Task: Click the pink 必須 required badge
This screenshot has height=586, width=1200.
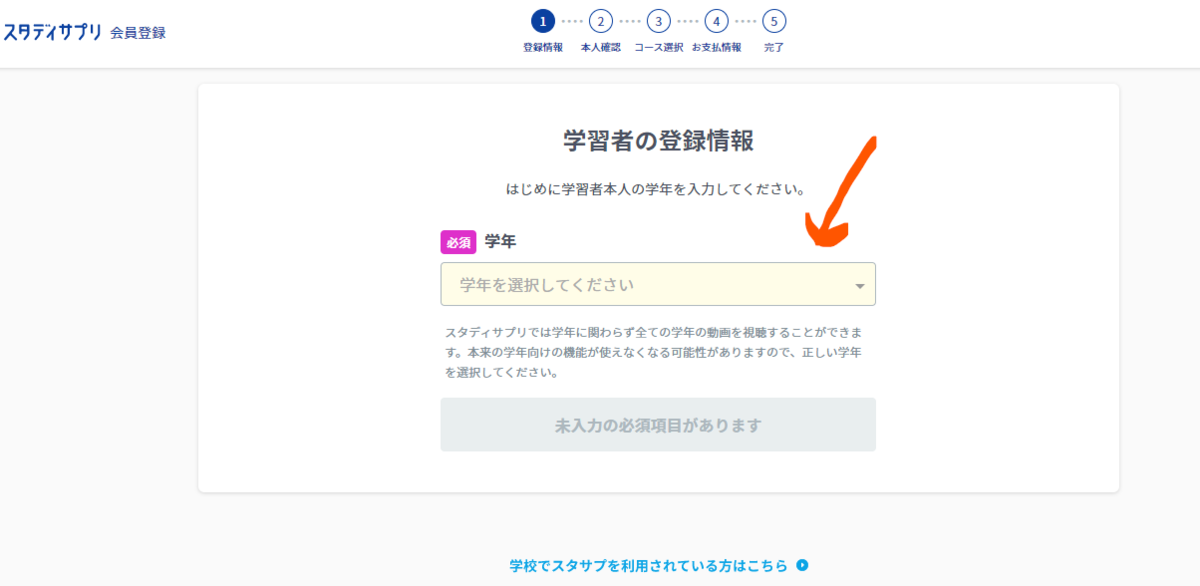Action: pyautogui.click(x=458, y=239)
